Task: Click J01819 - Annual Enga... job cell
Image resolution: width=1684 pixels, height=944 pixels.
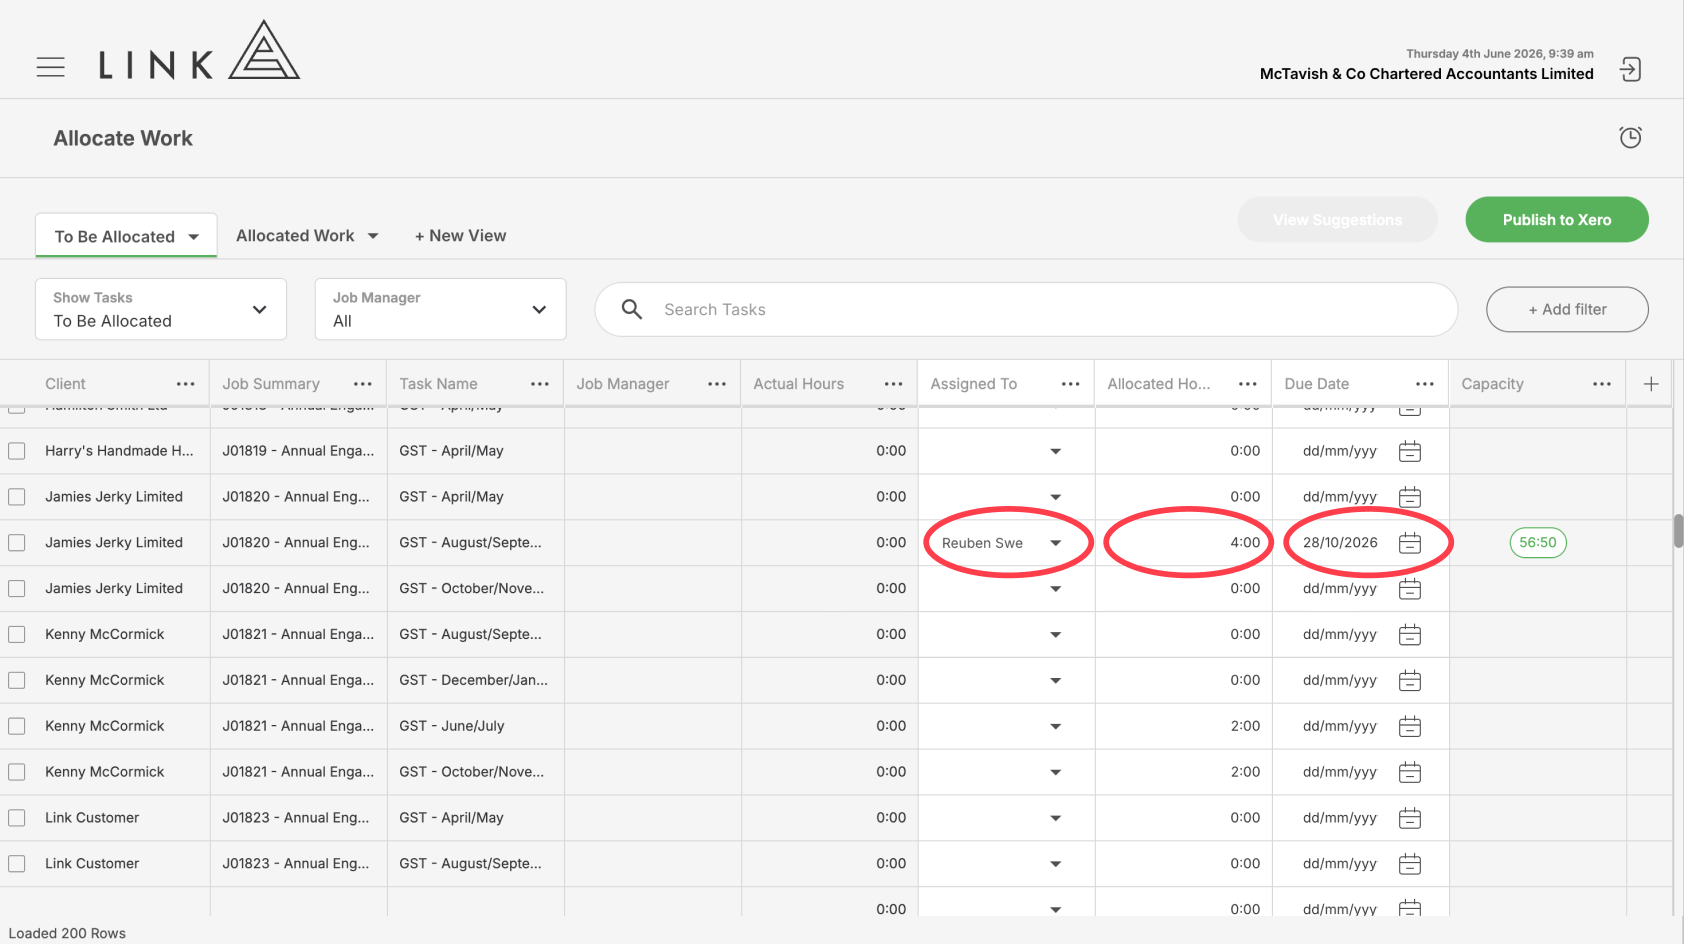Action: (298, 451)
